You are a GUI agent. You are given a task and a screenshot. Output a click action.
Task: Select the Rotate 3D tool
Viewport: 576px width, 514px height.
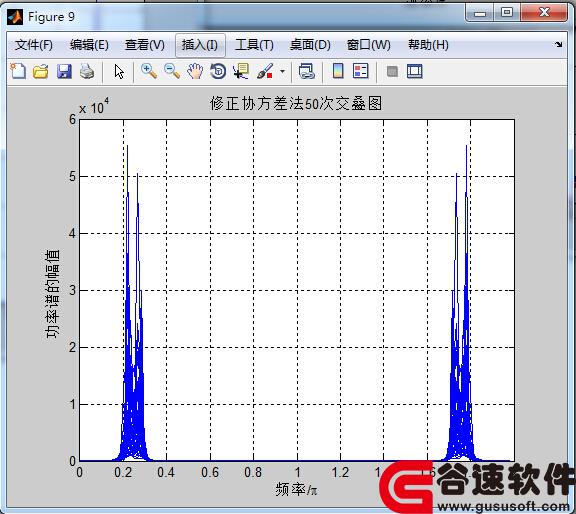[x=218, y=71]
